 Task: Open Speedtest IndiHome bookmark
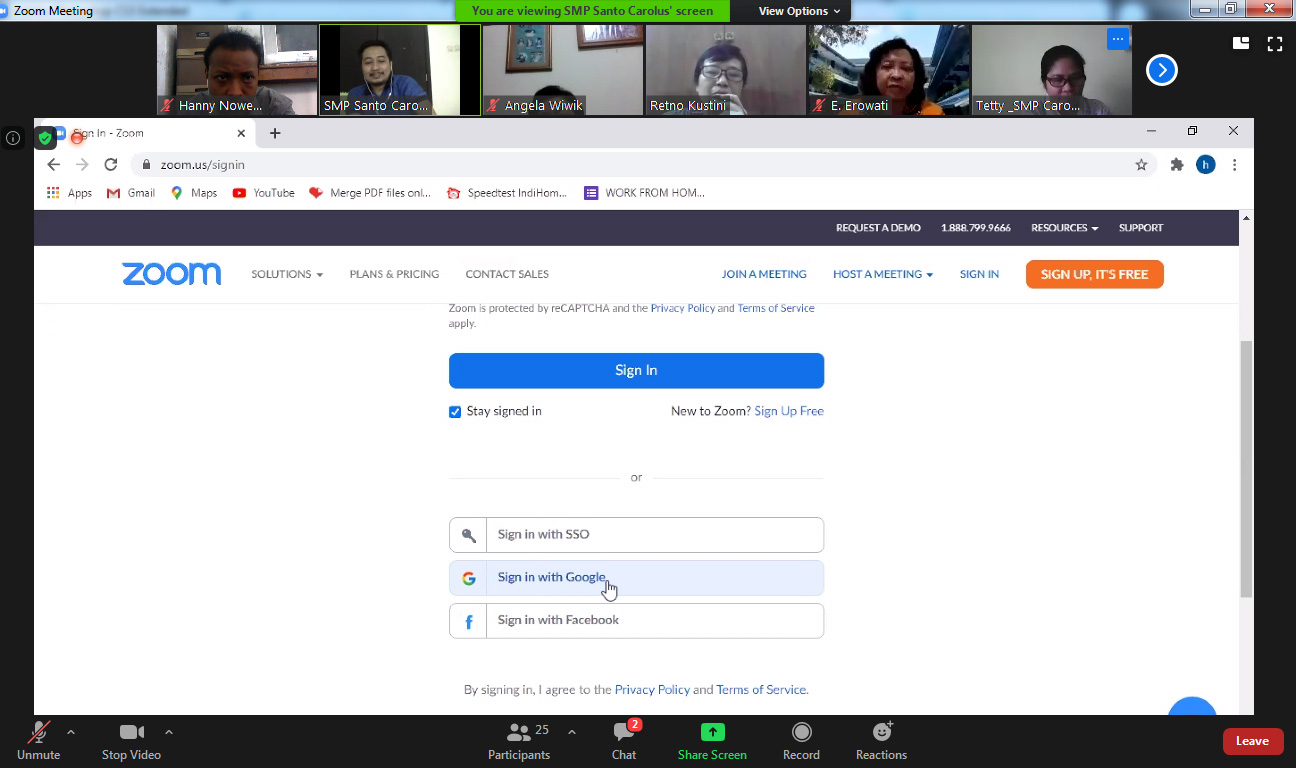(x=507, y=193)
